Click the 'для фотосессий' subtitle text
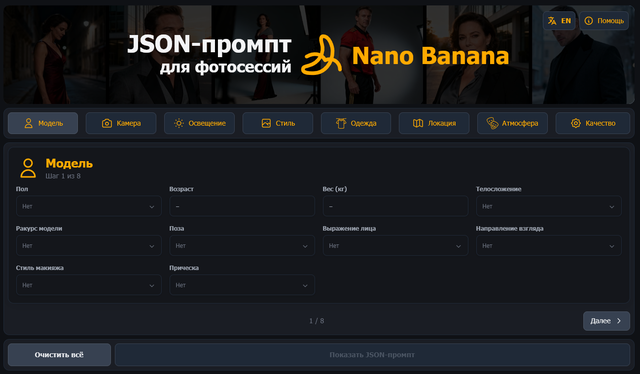Screen dimensions: 640x374 tap(226, 67)
